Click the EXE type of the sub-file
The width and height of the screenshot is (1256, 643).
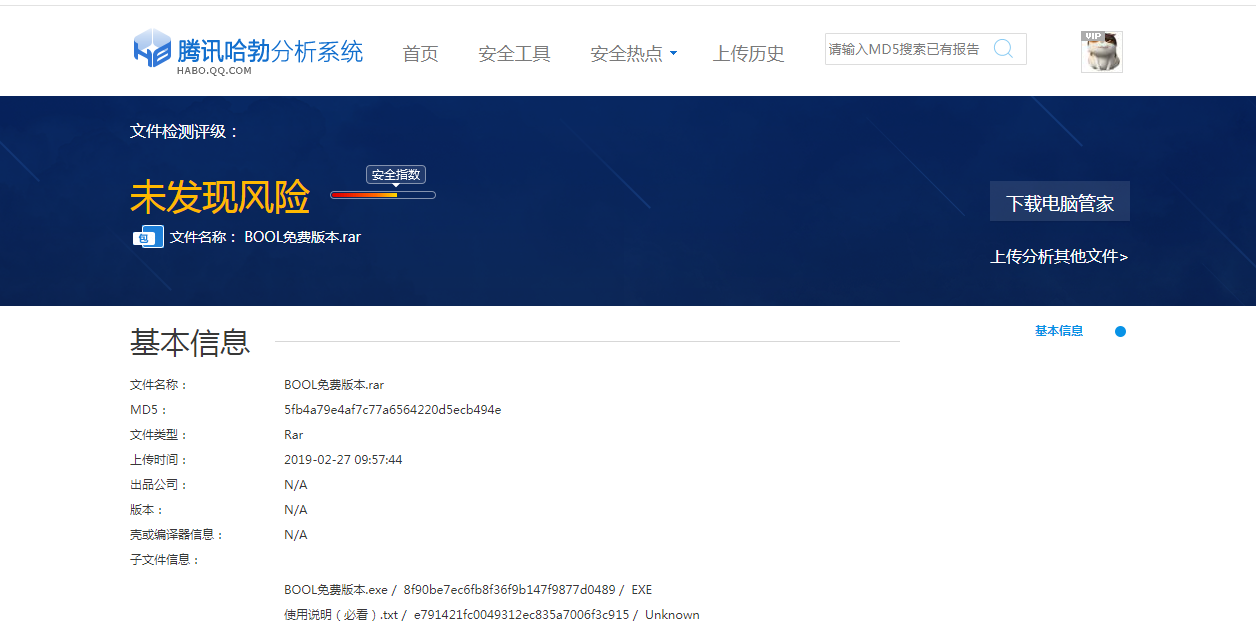[x=642, y=590]
